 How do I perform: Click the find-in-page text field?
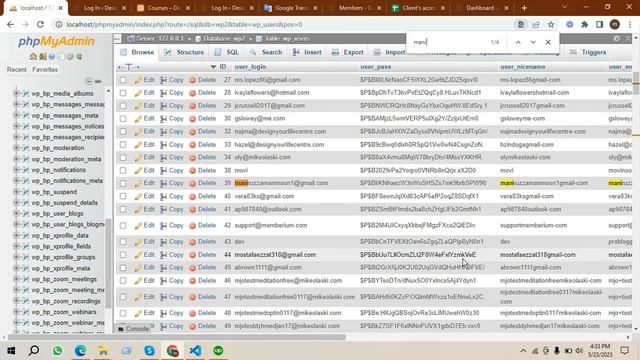449,42
